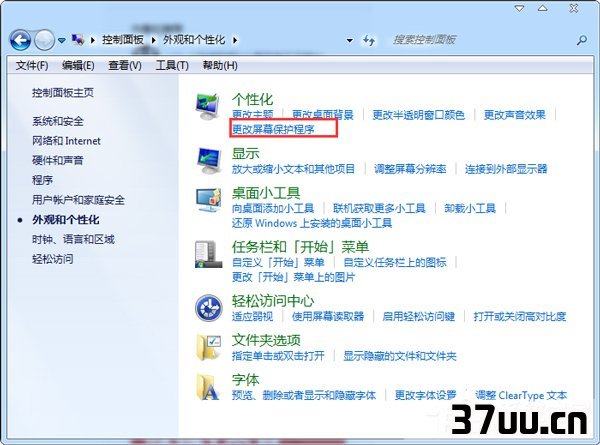Click 更改字体设置 link
The image size is (600, 445).
coord(426,395)
